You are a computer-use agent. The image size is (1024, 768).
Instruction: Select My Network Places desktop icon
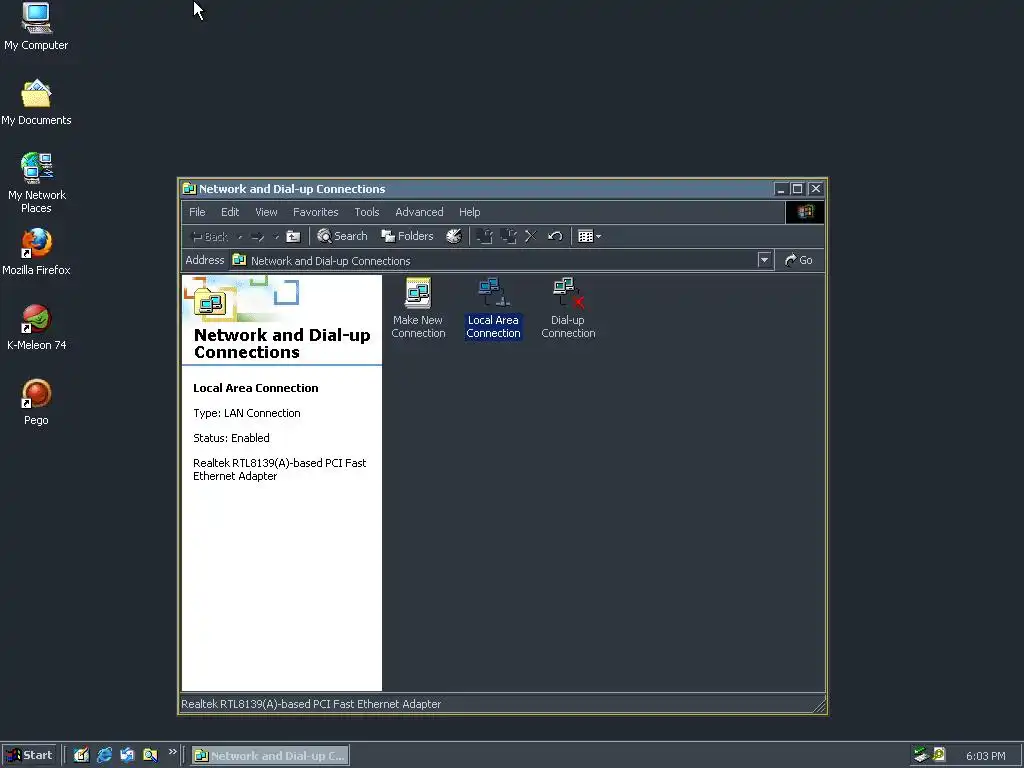pyautogui.click(x=37, y=183)
